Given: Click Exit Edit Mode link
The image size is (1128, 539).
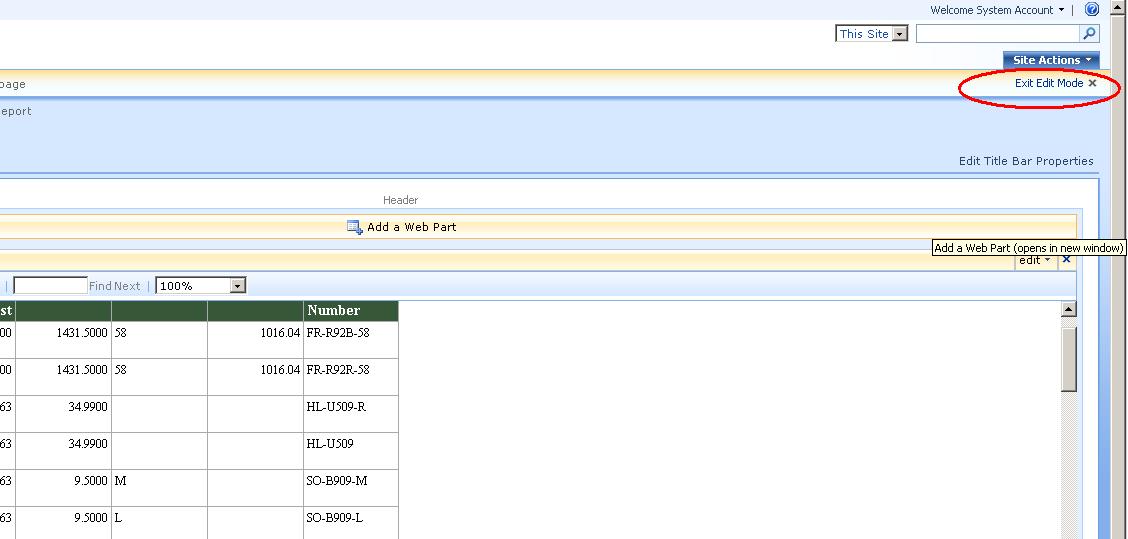Looking at the screenshot, I should (1049, 83).
